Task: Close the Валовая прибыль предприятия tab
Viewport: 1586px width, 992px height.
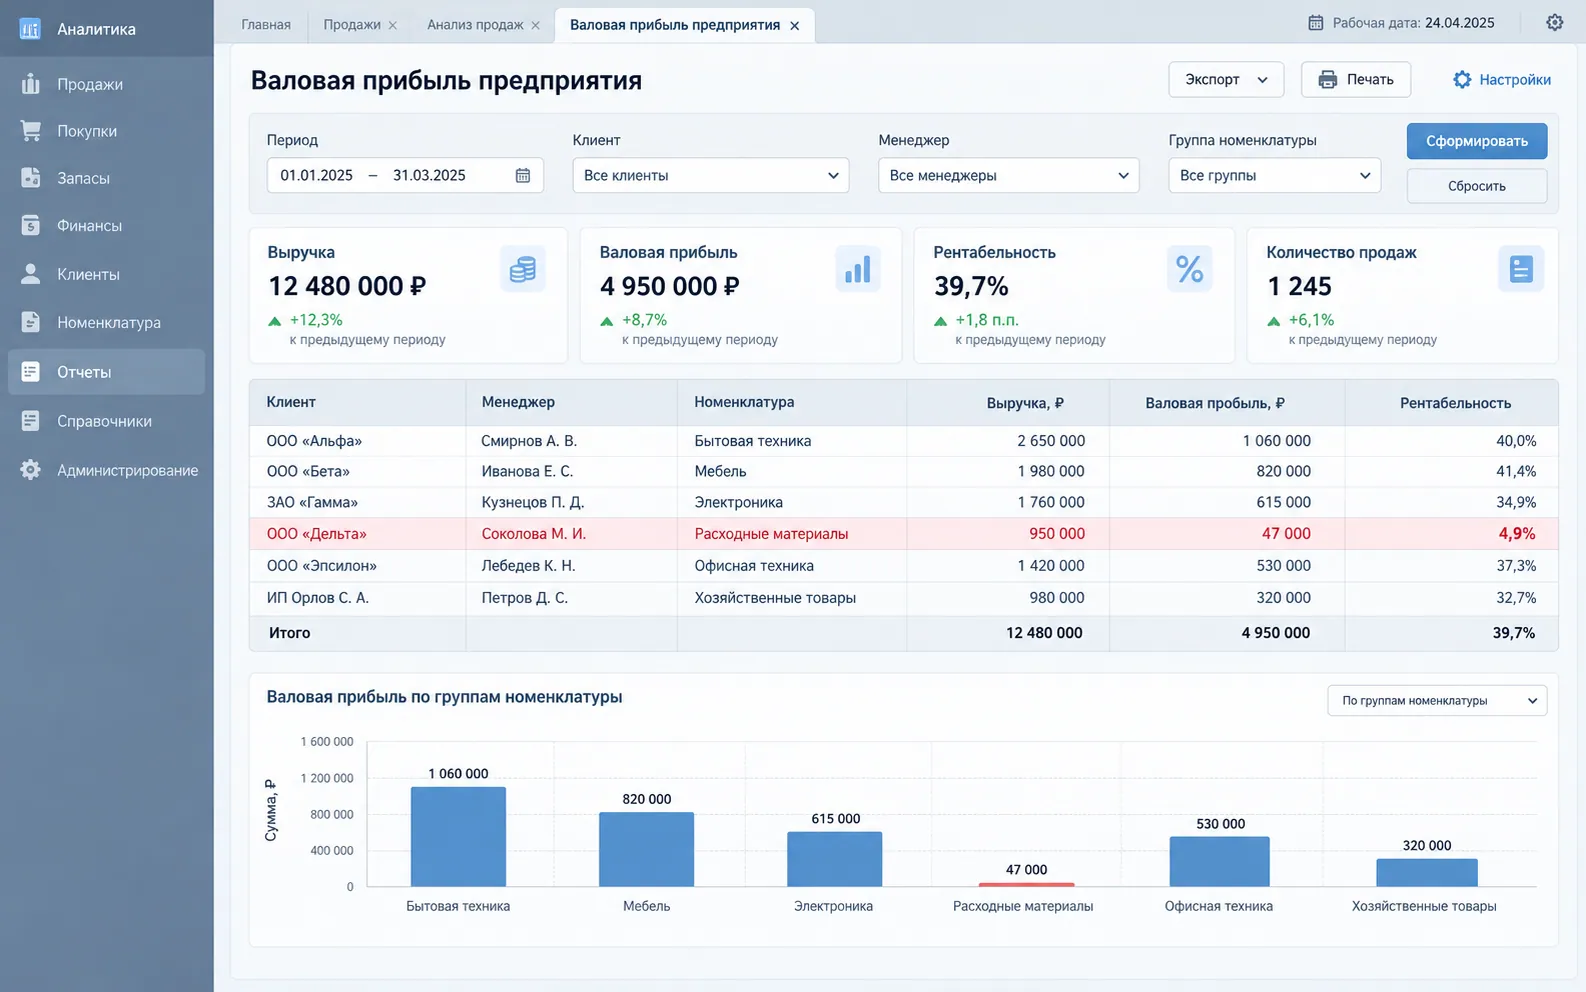Action: 795,26
